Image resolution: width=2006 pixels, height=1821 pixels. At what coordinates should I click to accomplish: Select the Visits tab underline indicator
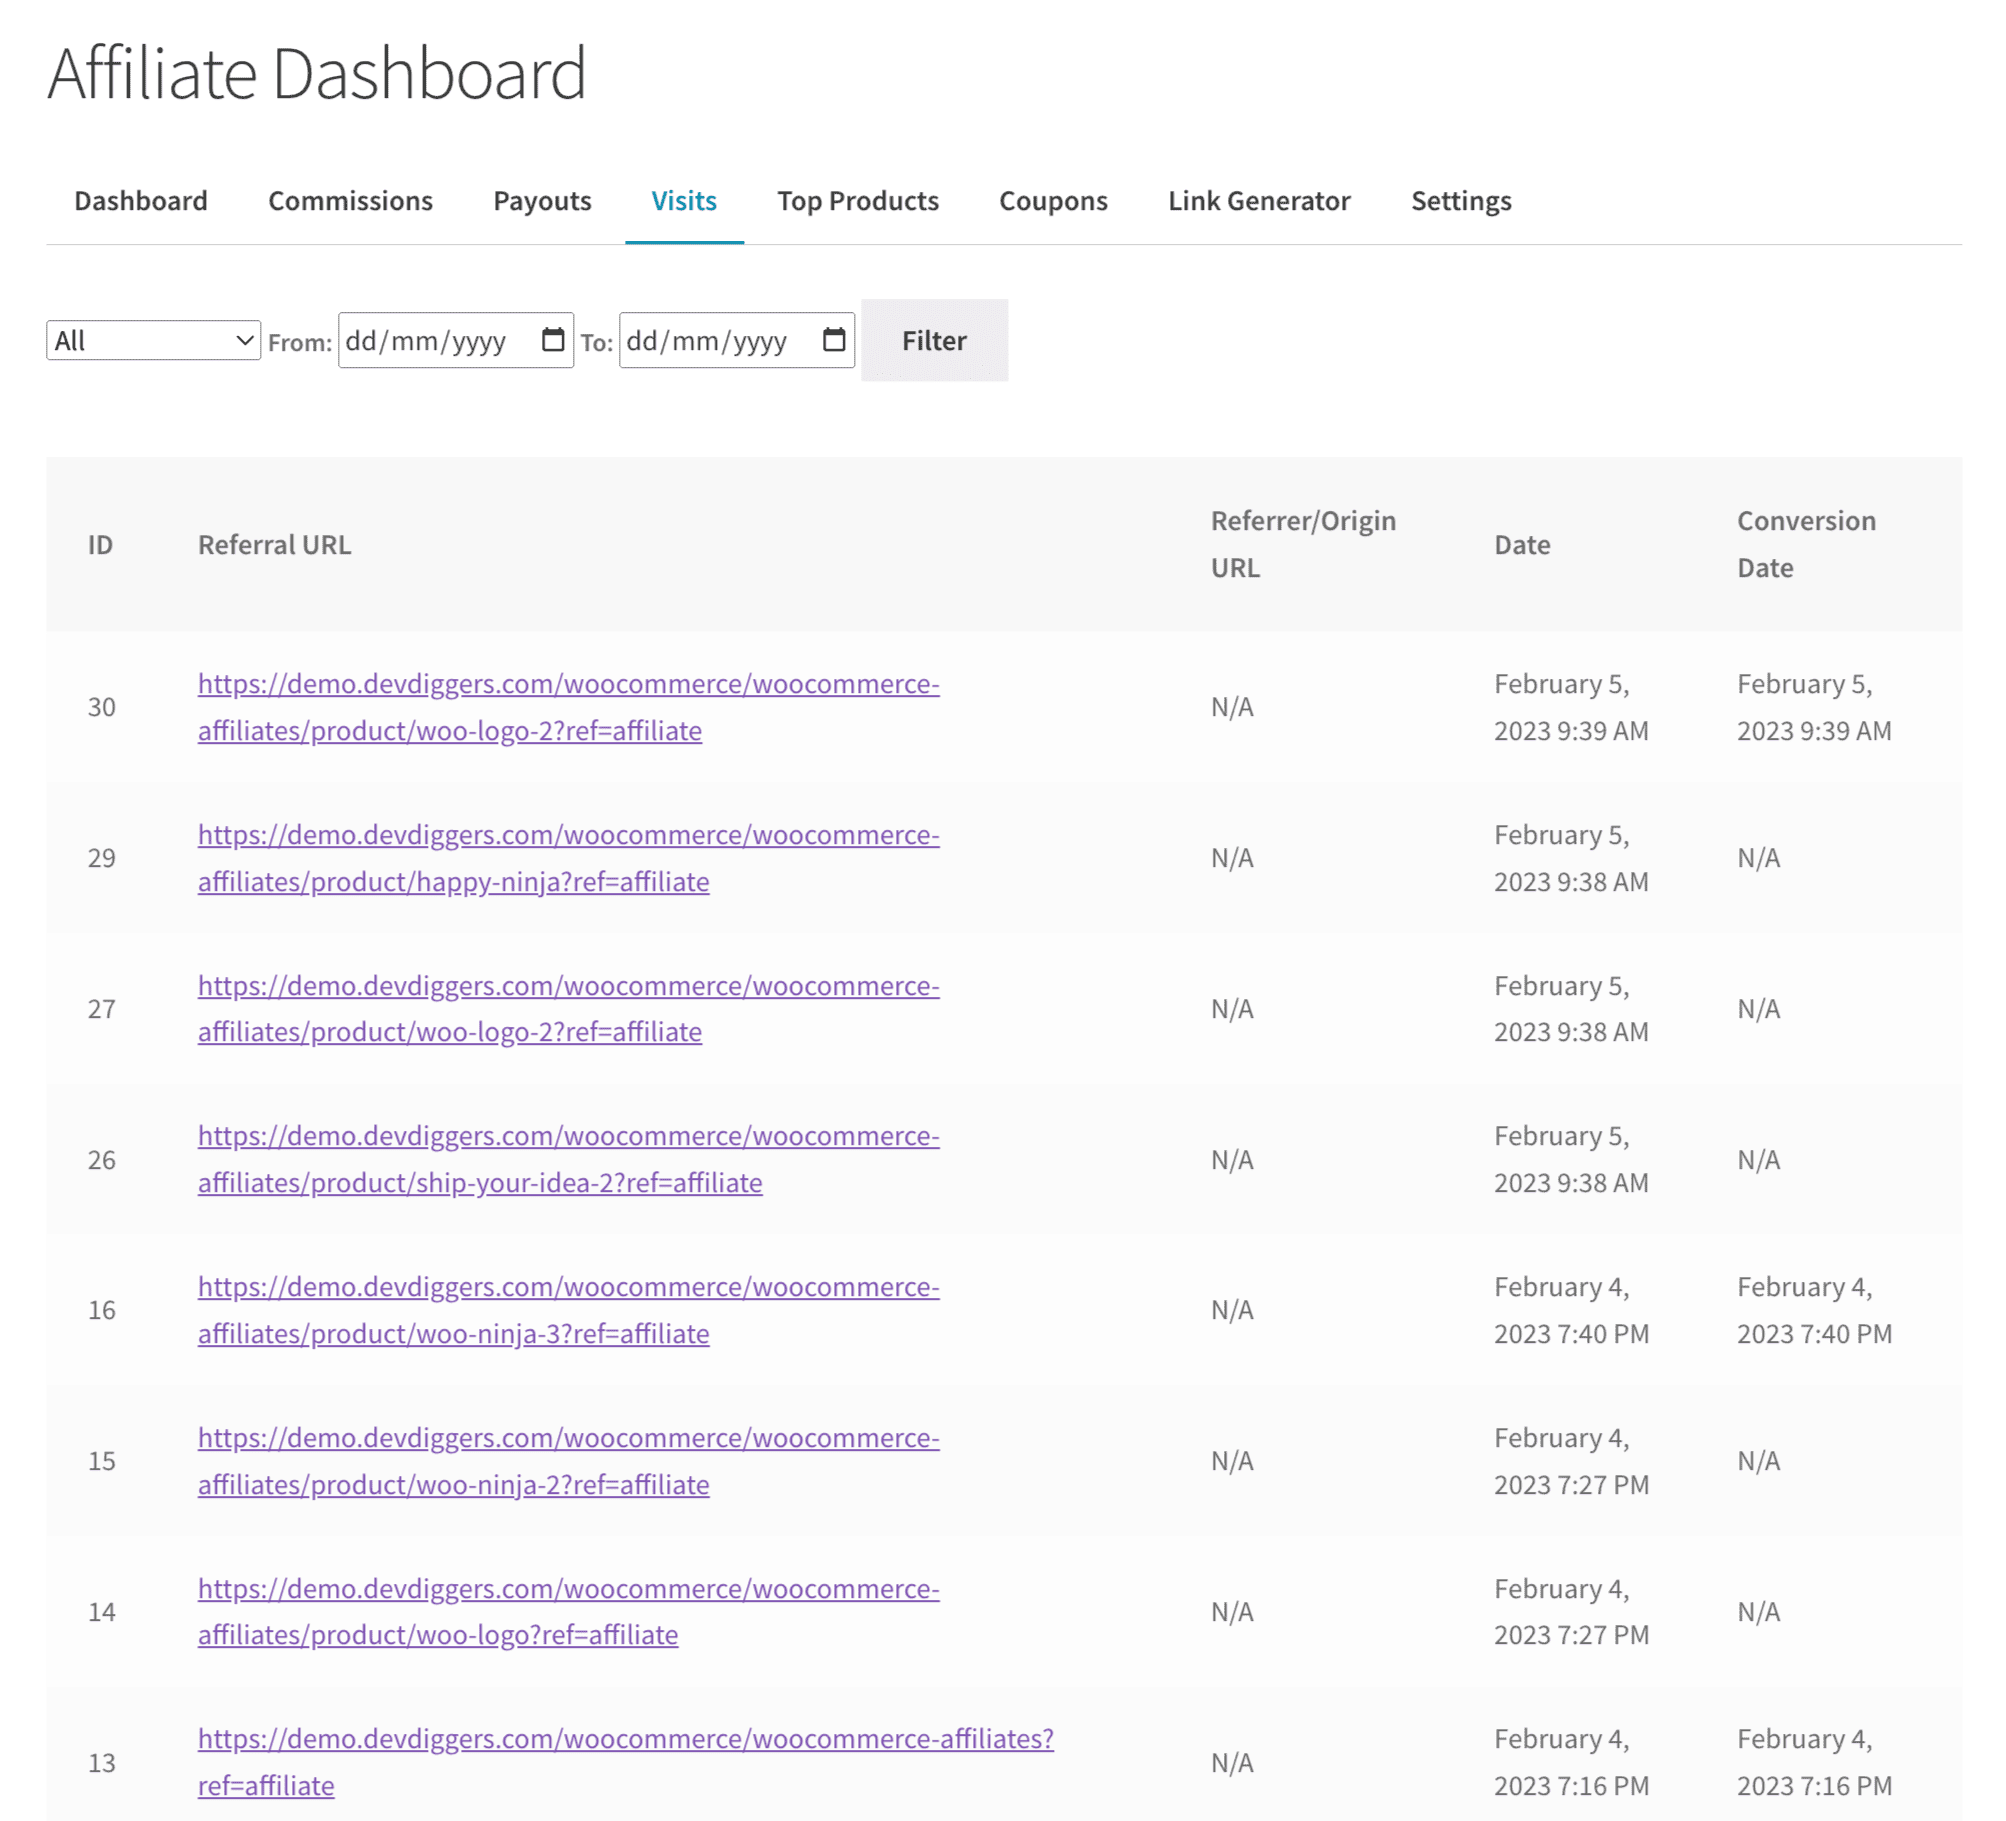683,241
